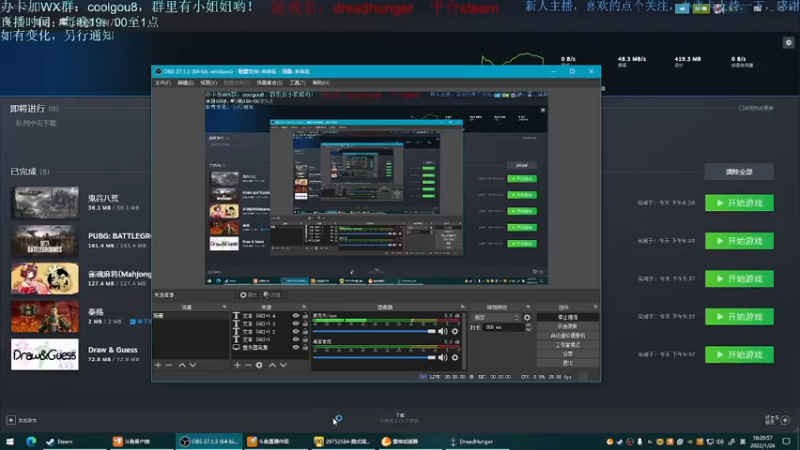Remove the selected source with the minus icon
The width and height of the screenshot is (800, 450).
click(248, 365)
